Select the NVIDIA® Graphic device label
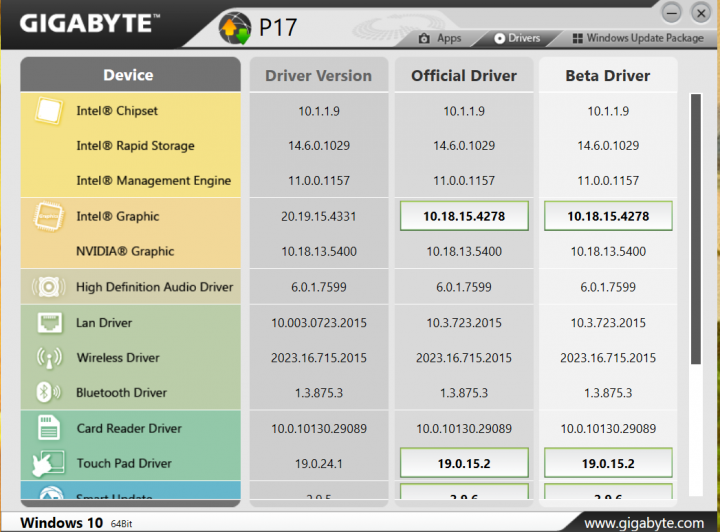This screenshot has width=720, height=532. (x=125, y=251)
